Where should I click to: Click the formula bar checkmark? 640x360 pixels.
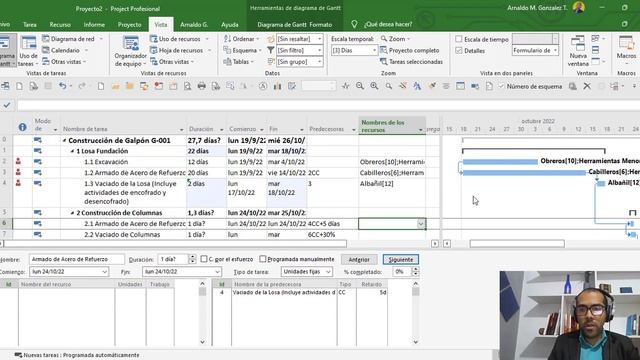tap(7, 105)
